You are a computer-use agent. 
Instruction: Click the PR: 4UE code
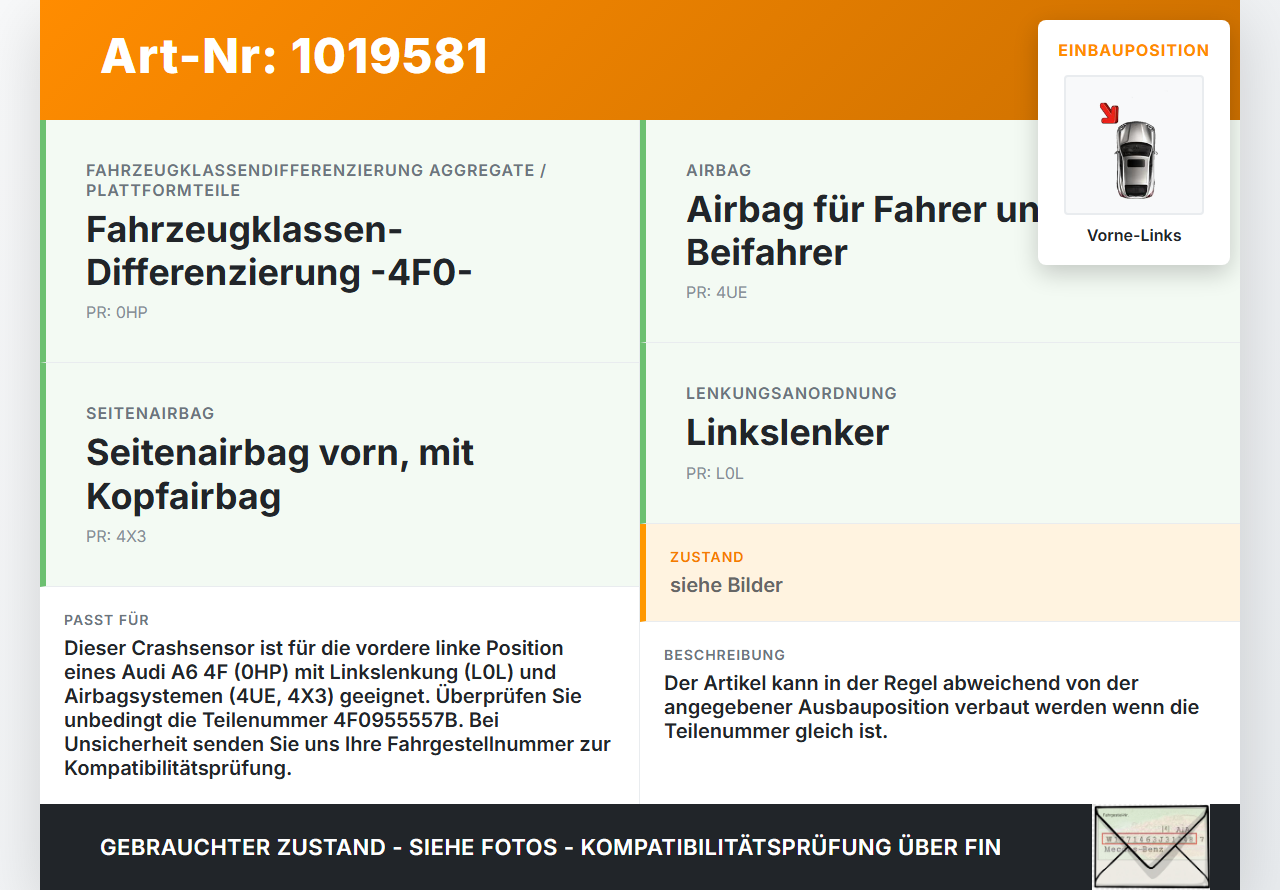[717, 293]
